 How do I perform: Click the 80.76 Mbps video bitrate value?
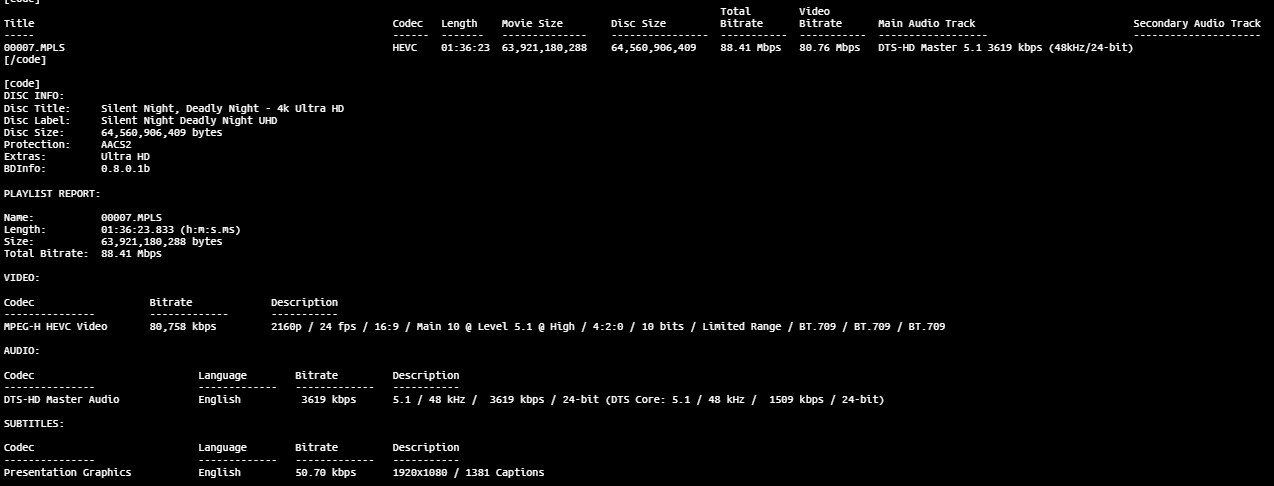click(829, 47)
